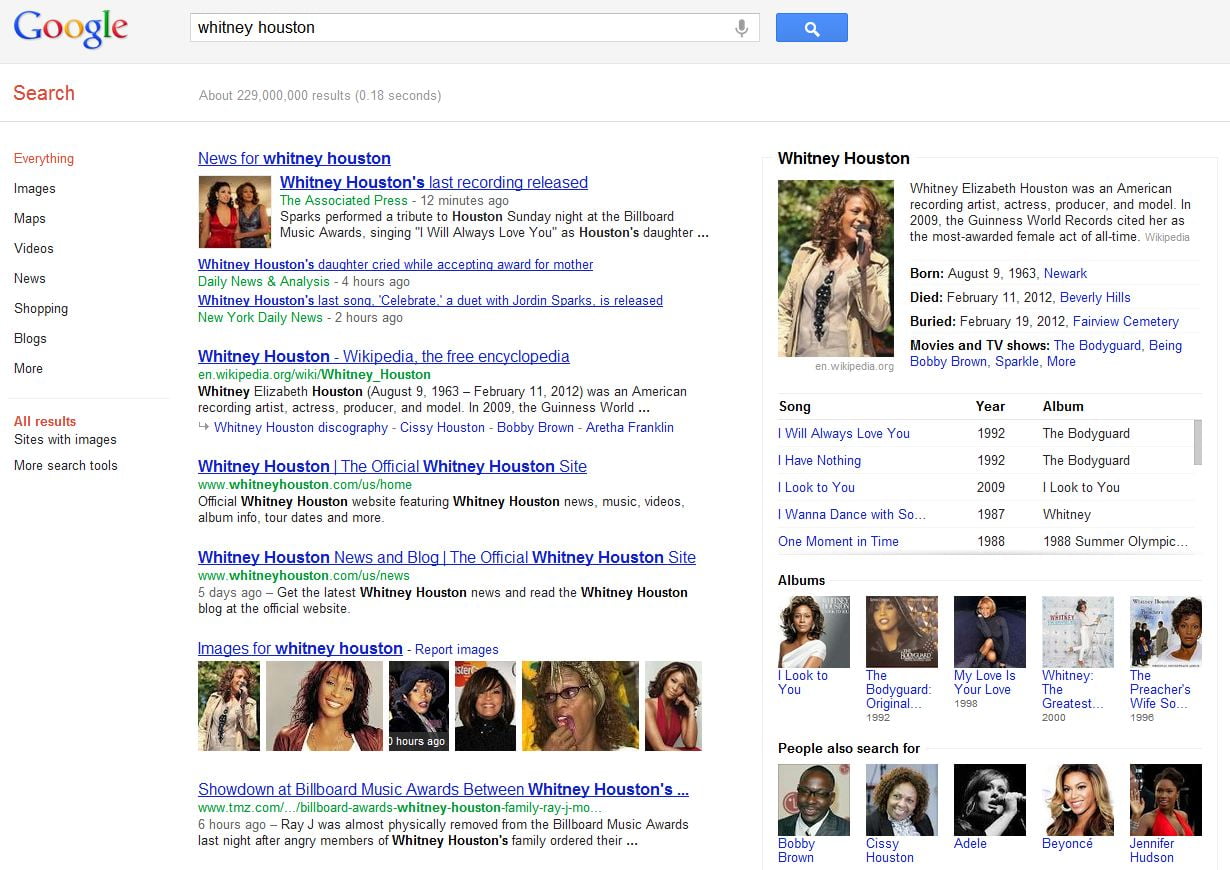Image resolution: width=1230 pixels, height=870 pixels.
Task: Open 'Whitney Houston's last recording released' article
Action: point(434,182)
